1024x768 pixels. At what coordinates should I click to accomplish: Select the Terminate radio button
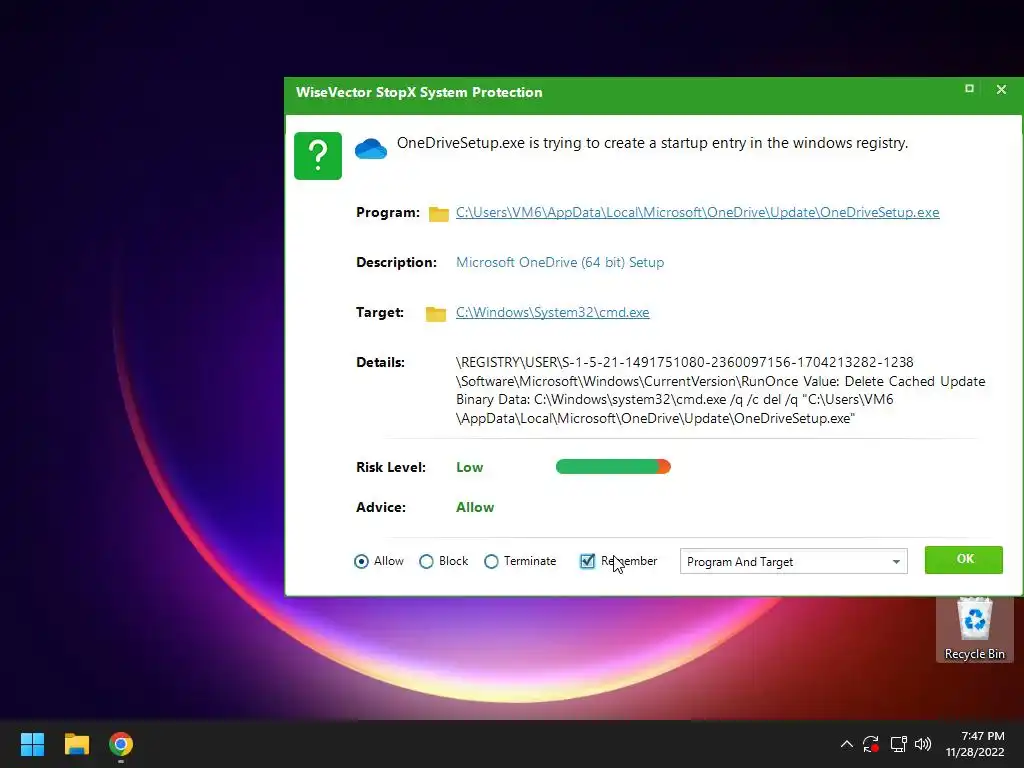point(491,562)
